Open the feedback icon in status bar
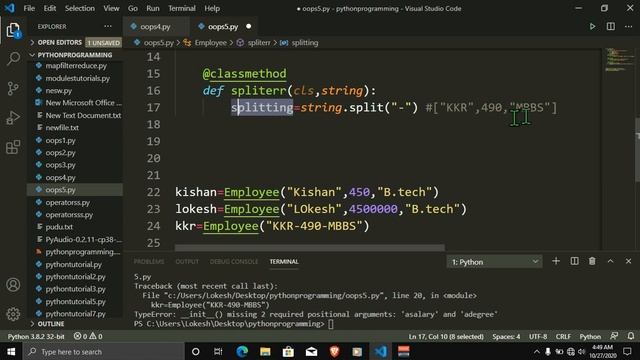The image size is (640, 360). coord(614,336)
